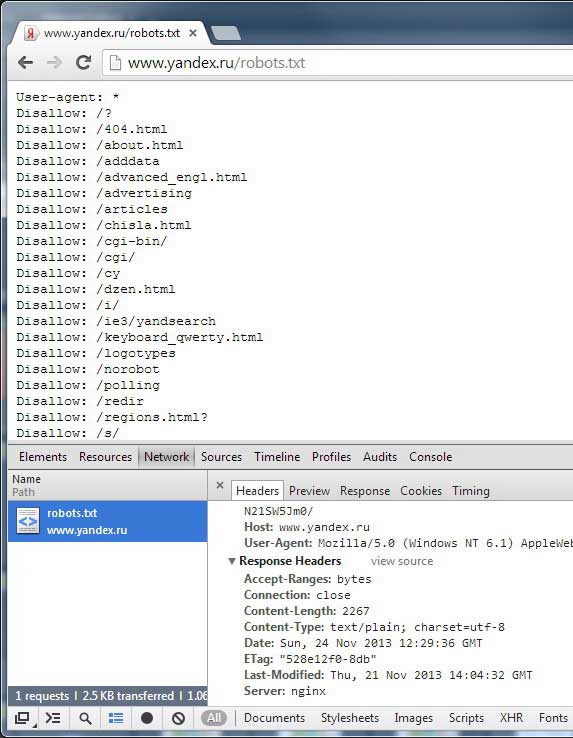This screenshot has width=573, height=738.
Task: Filter requests by XHR
Action: click(x=511, y=718)
